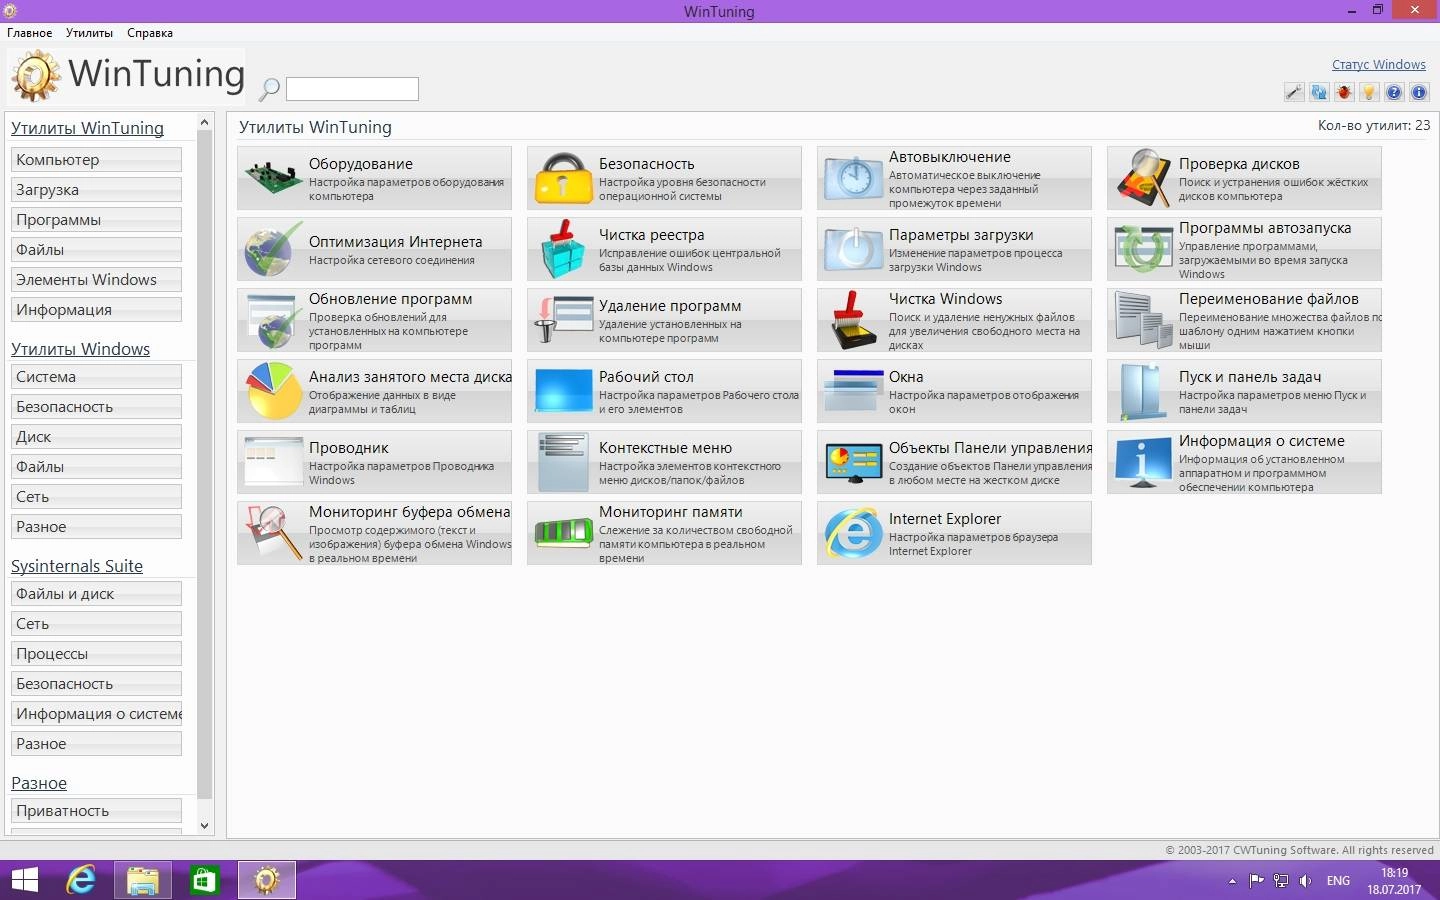Open the Пуск и панель задач tile
The height and width of the screenshot is (900, 1440).
(x=1244, y=391)
